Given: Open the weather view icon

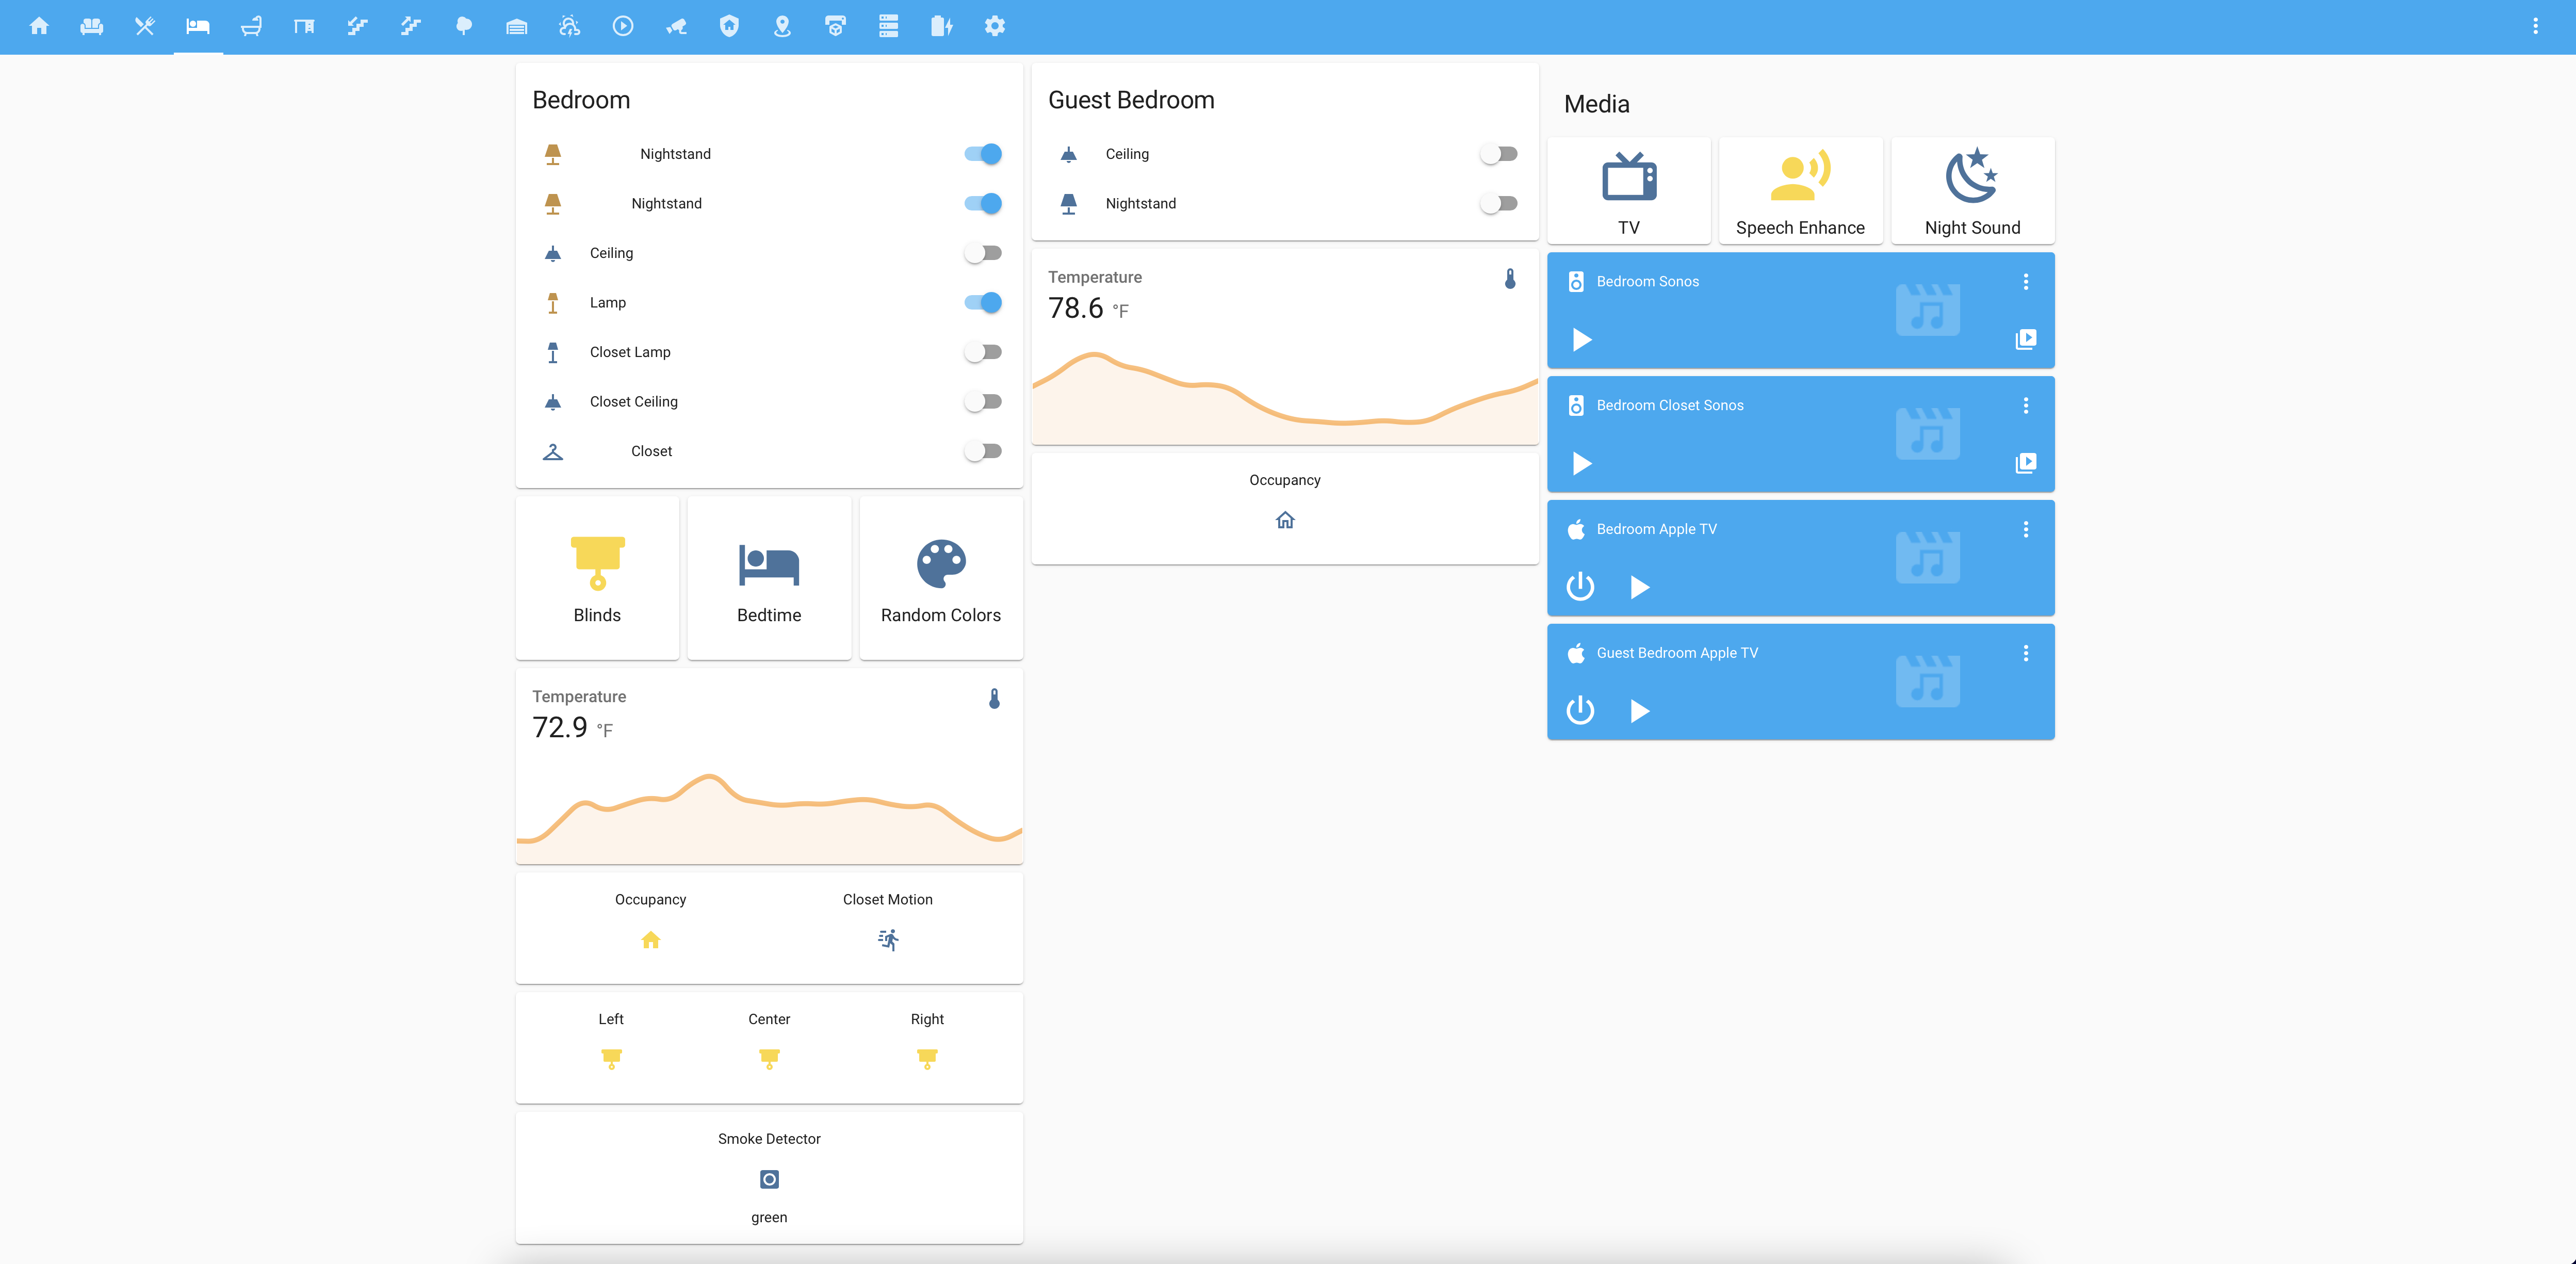Looking at the screenshot, I should (x=569, y=27).
